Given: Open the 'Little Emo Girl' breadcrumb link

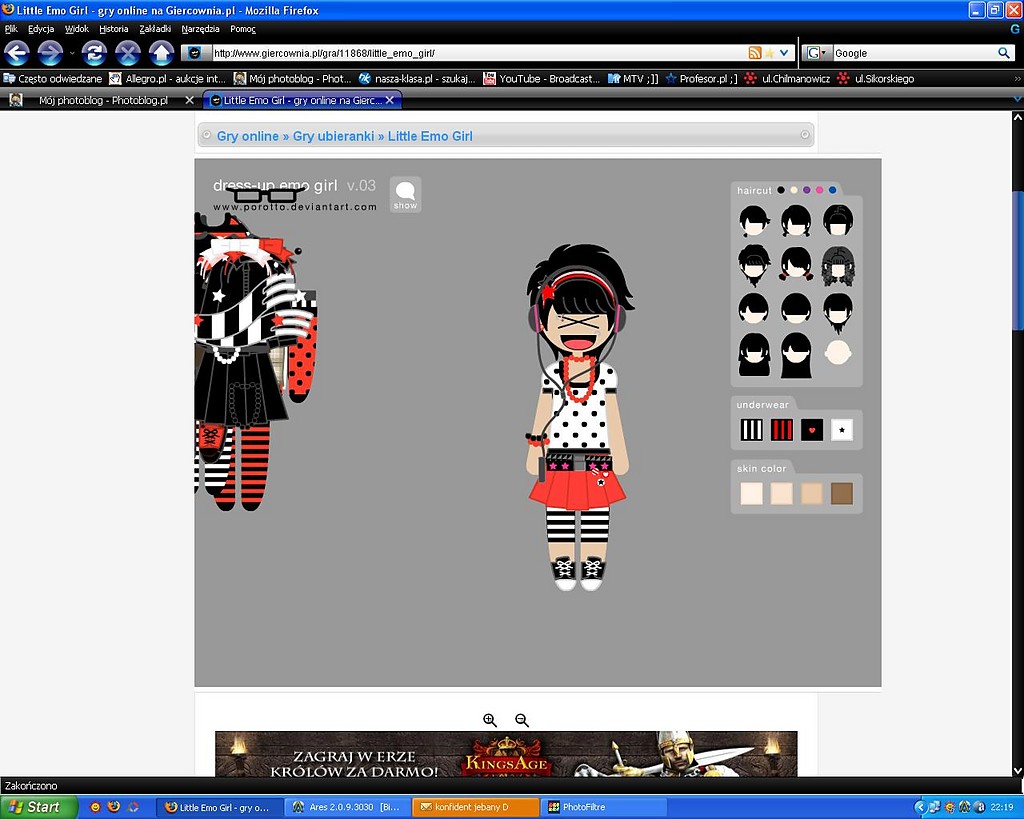Looking at the screenshot, I should pos(430,136).
